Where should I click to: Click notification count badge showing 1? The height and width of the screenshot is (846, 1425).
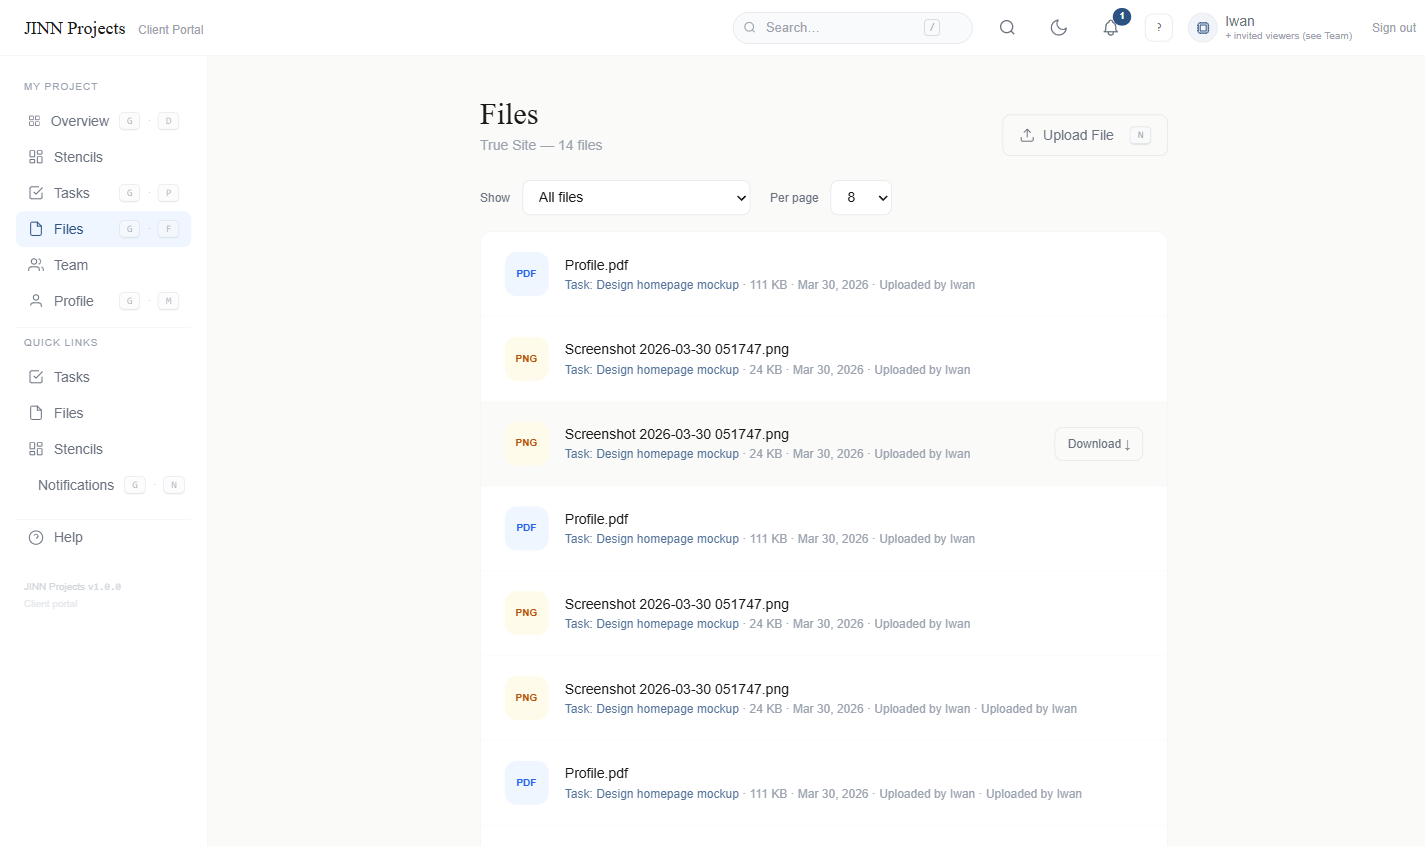coord(1122,16)
